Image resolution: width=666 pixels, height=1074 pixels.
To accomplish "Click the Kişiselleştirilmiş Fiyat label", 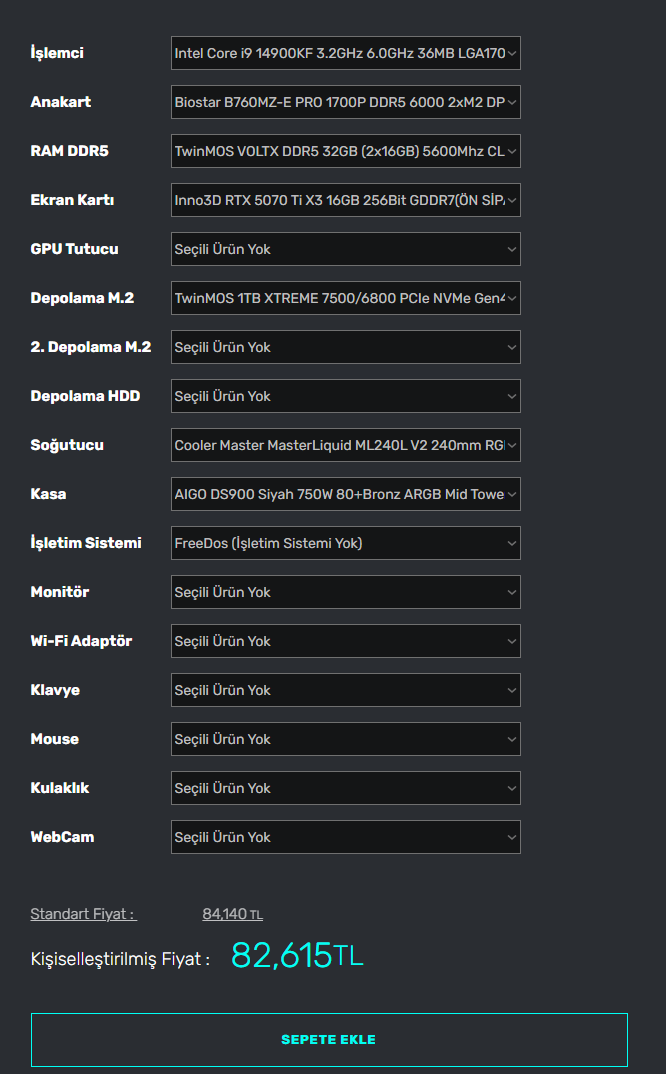I will (120, 959).
